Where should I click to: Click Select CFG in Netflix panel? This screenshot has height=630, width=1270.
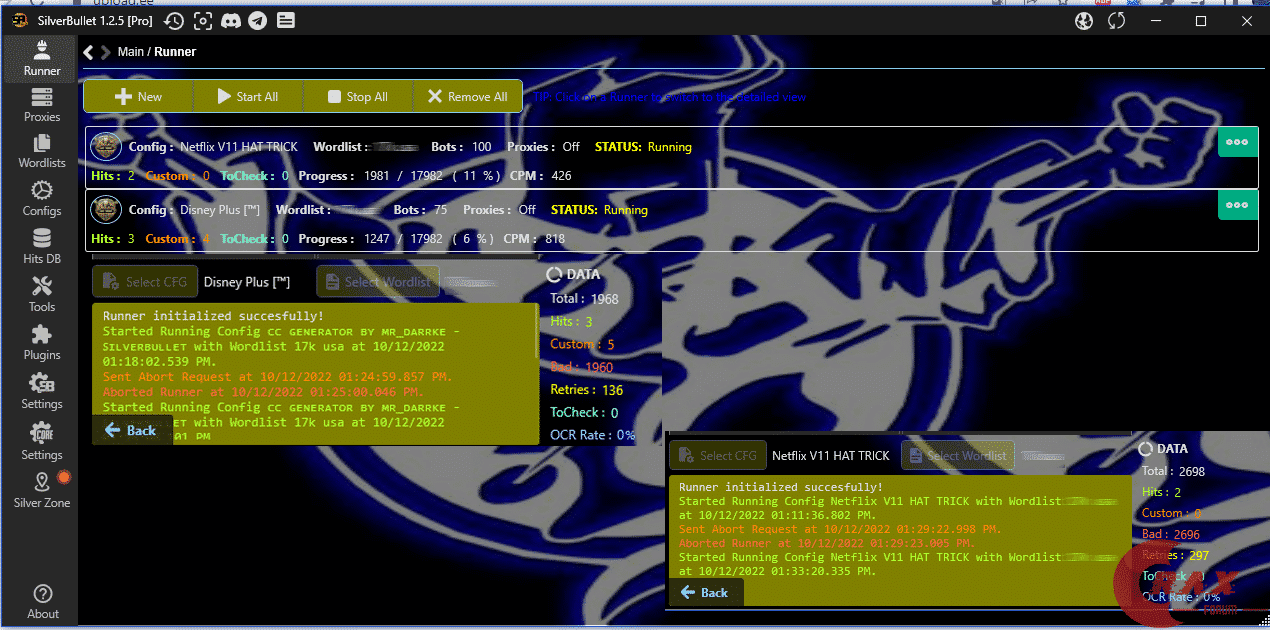718,455
